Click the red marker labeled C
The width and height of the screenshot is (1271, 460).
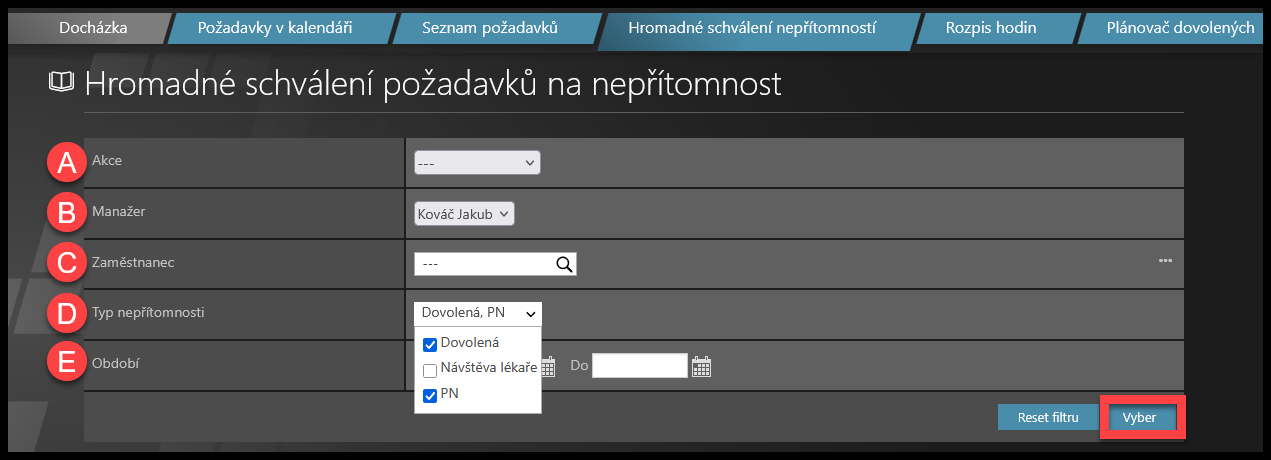(x=66, y=263)
